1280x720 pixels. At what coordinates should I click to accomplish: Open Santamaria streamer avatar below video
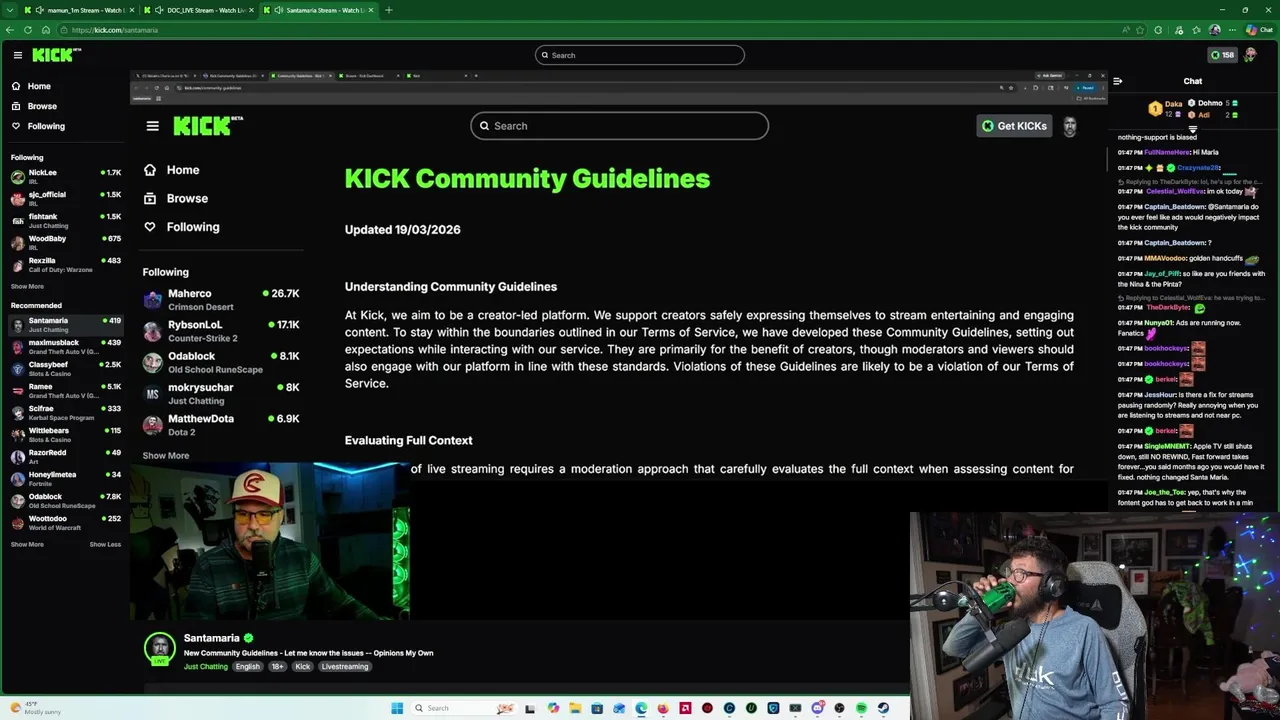pyautogui.click(x=160, y=648)
